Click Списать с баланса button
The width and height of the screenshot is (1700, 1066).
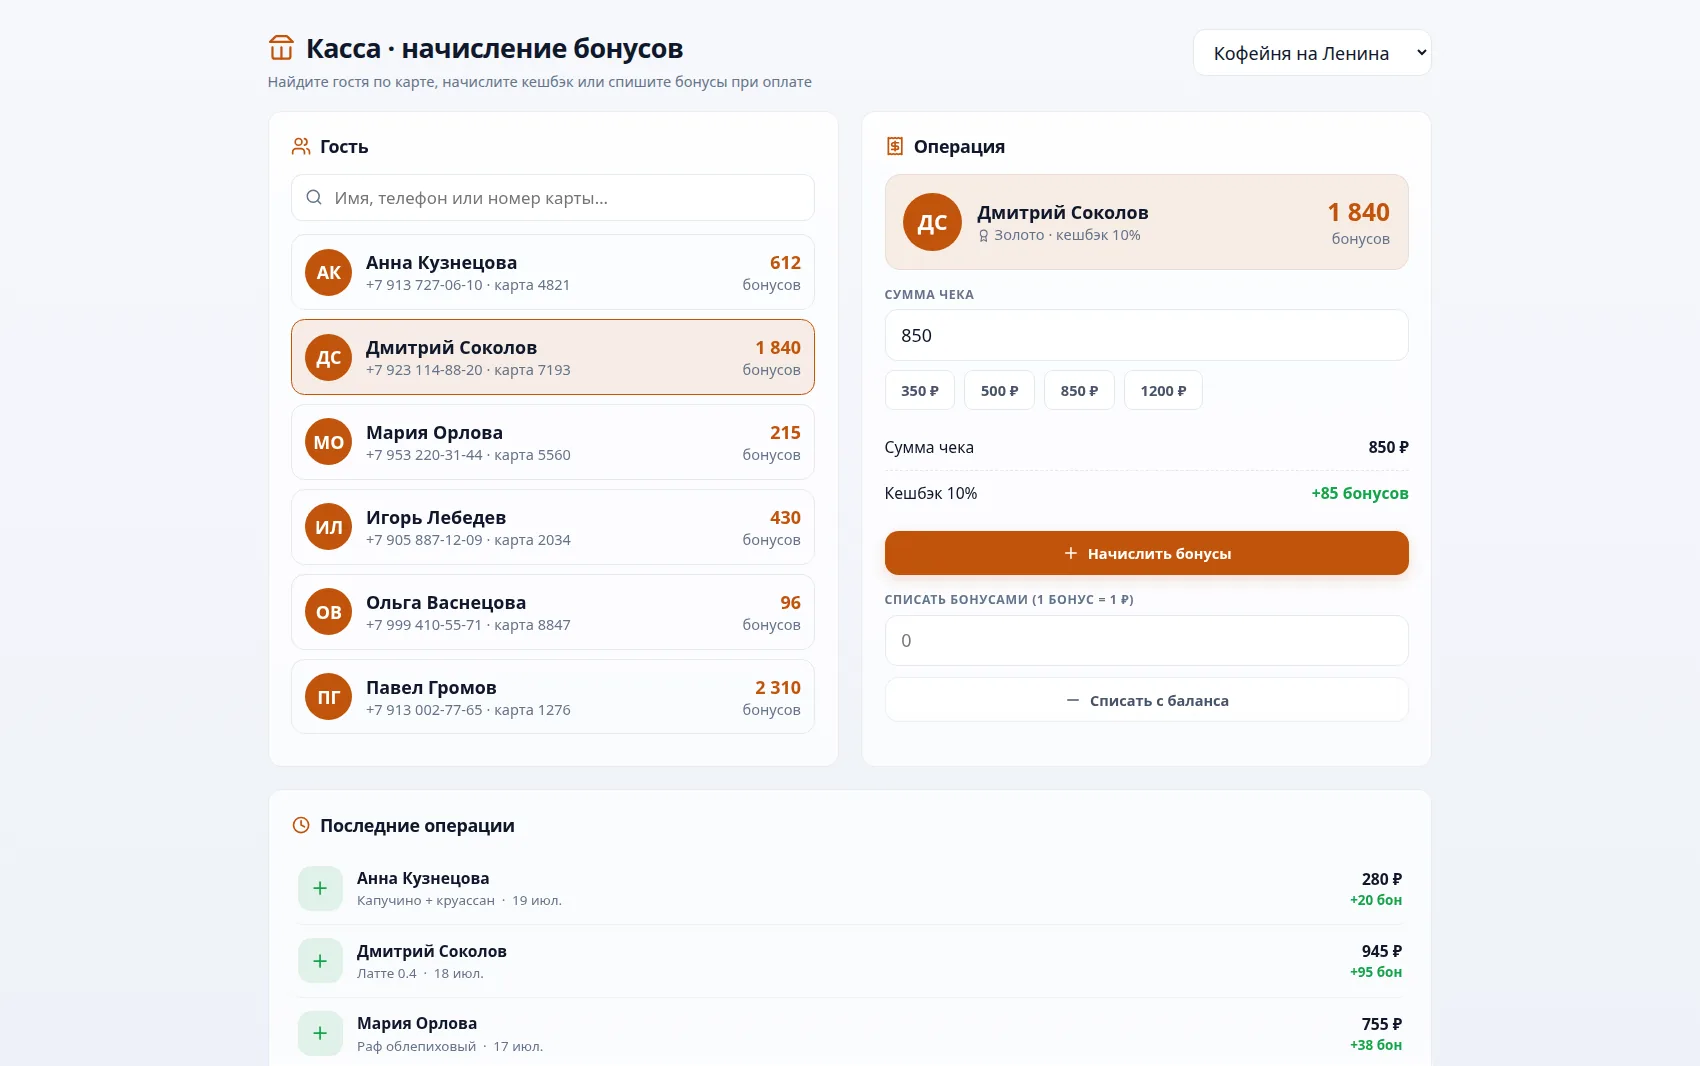click(1146, 700)
